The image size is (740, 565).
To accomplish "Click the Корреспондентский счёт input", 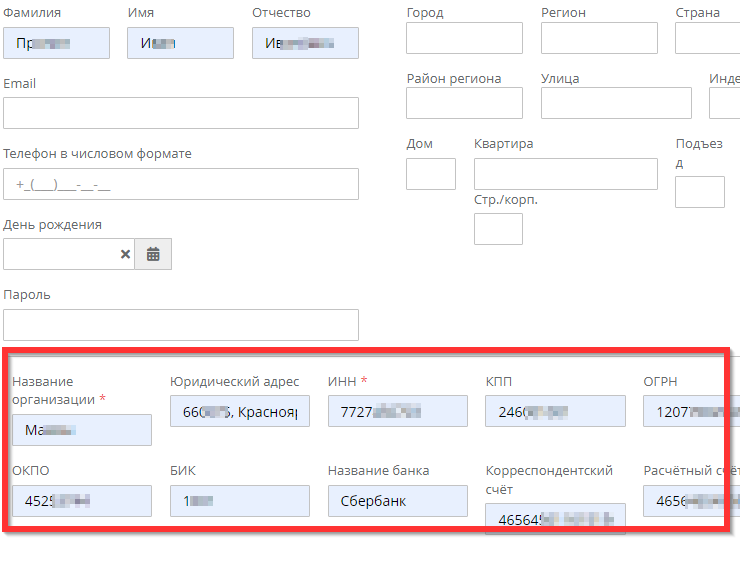I will [x=555, y=518].
